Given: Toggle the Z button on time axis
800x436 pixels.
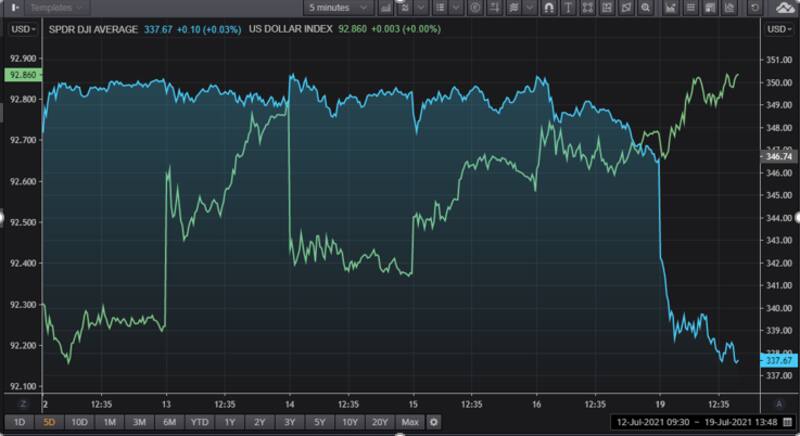Looking at the screenshot, I should coord(22,403).
